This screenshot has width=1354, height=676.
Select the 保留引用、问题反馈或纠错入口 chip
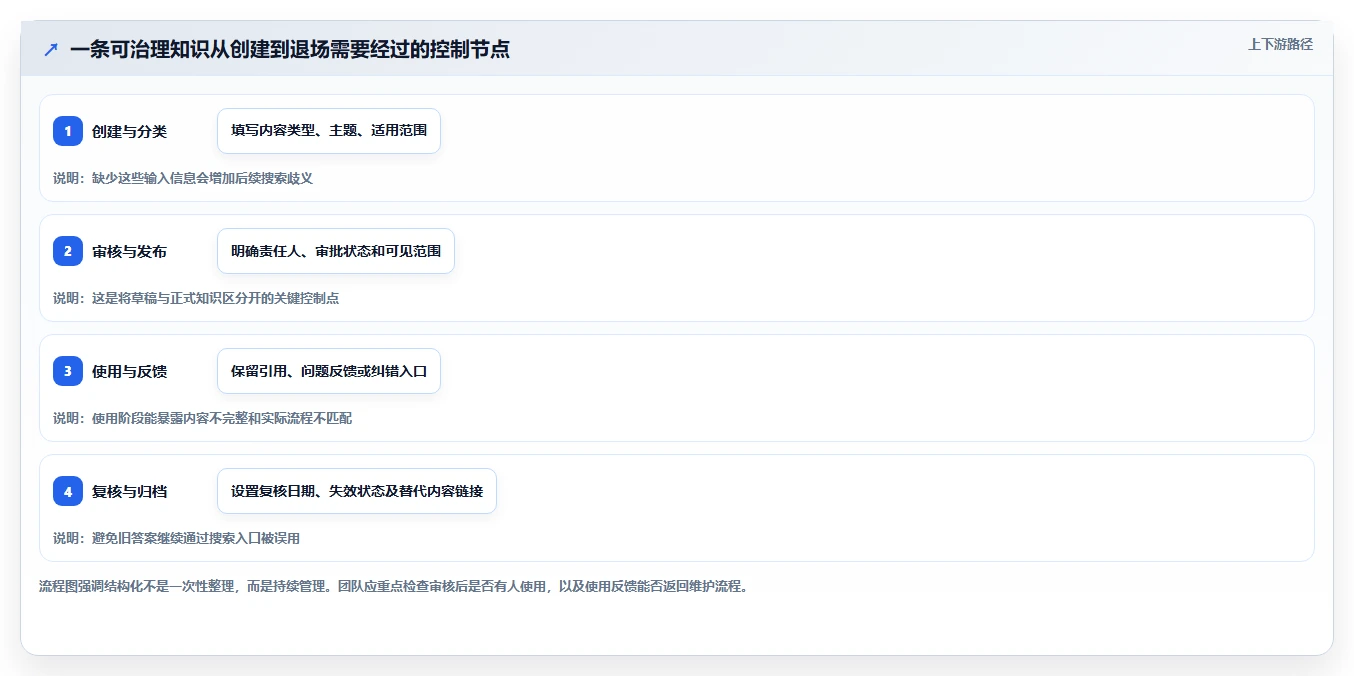tap(329, 371)
